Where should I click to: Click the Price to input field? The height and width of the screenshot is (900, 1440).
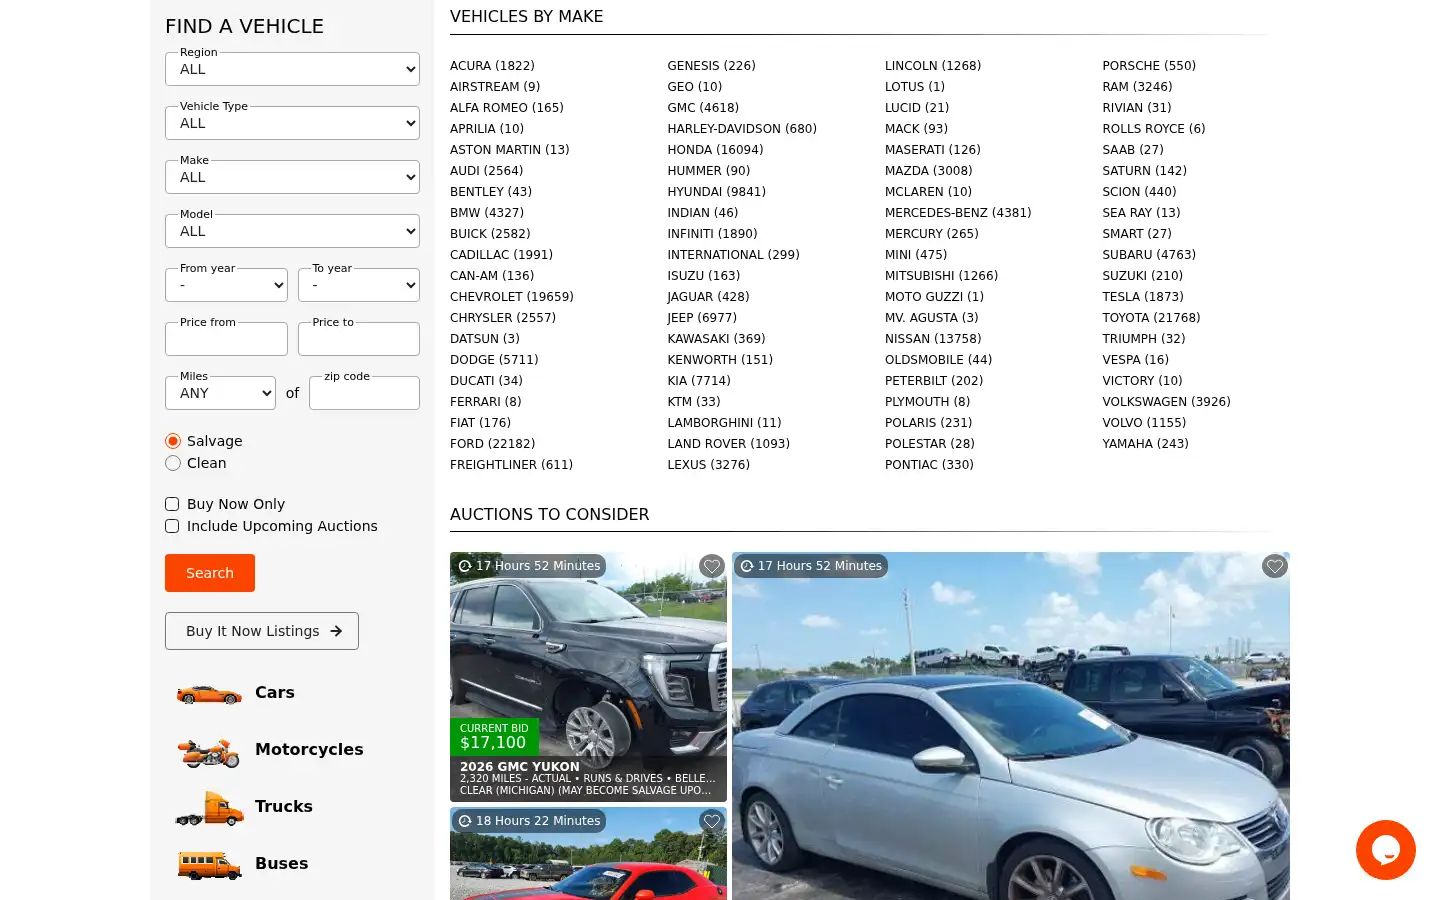tap(359, 339)
